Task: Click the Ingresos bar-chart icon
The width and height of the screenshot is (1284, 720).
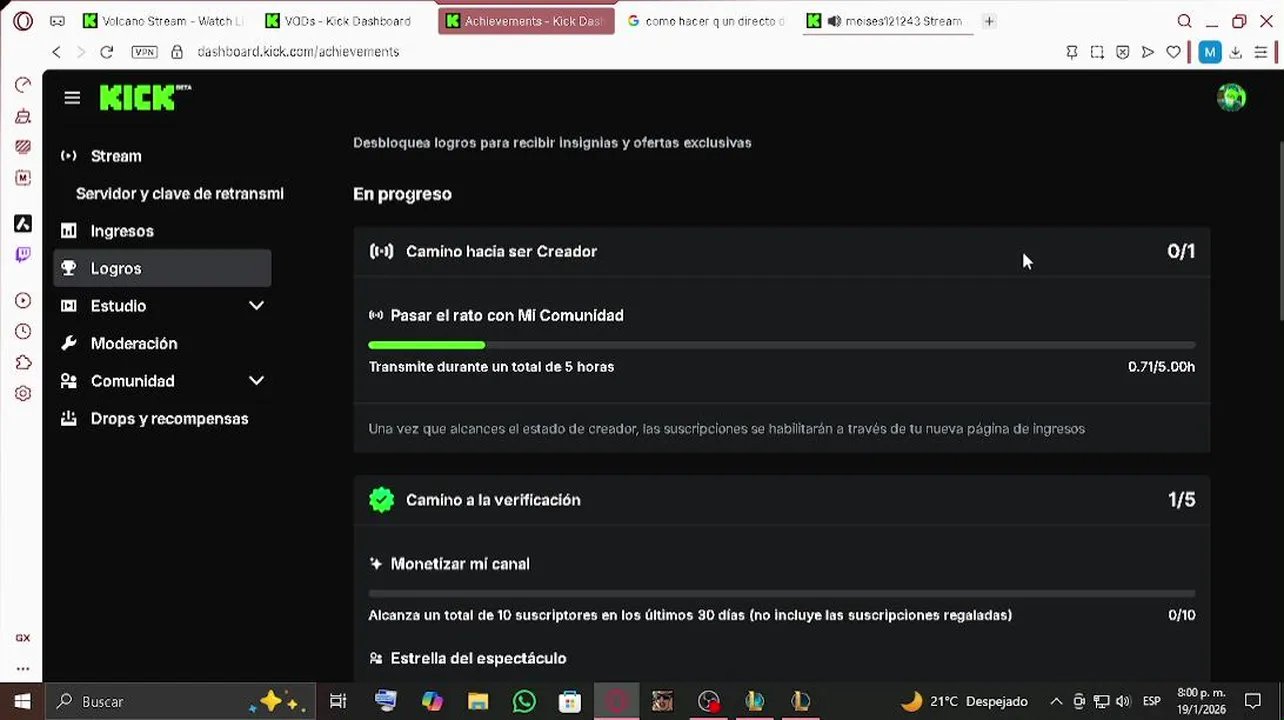Action: click(68, 231)
